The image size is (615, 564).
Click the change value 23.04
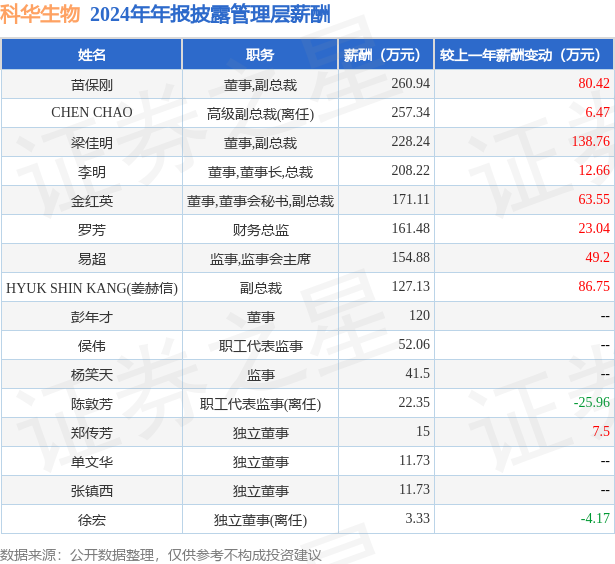coord(594,228)
